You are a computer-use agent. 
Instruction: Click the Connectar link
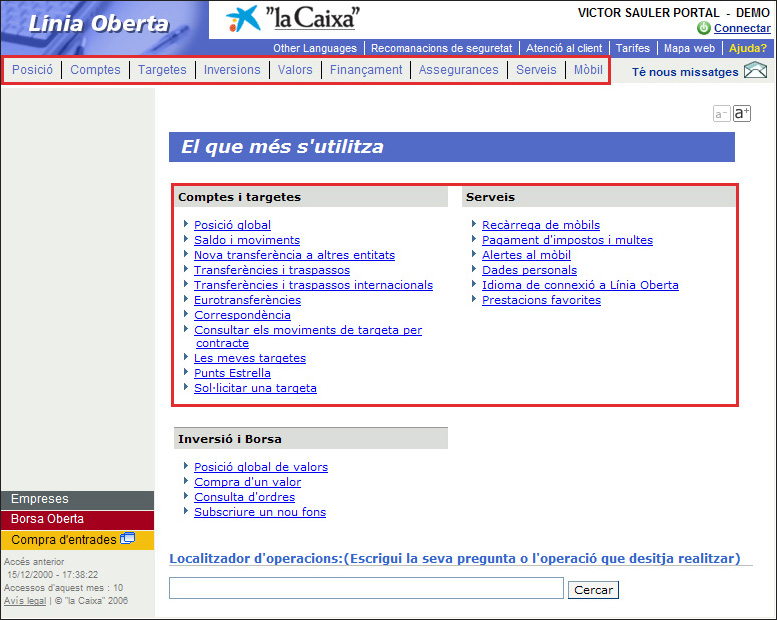point(742,28)
